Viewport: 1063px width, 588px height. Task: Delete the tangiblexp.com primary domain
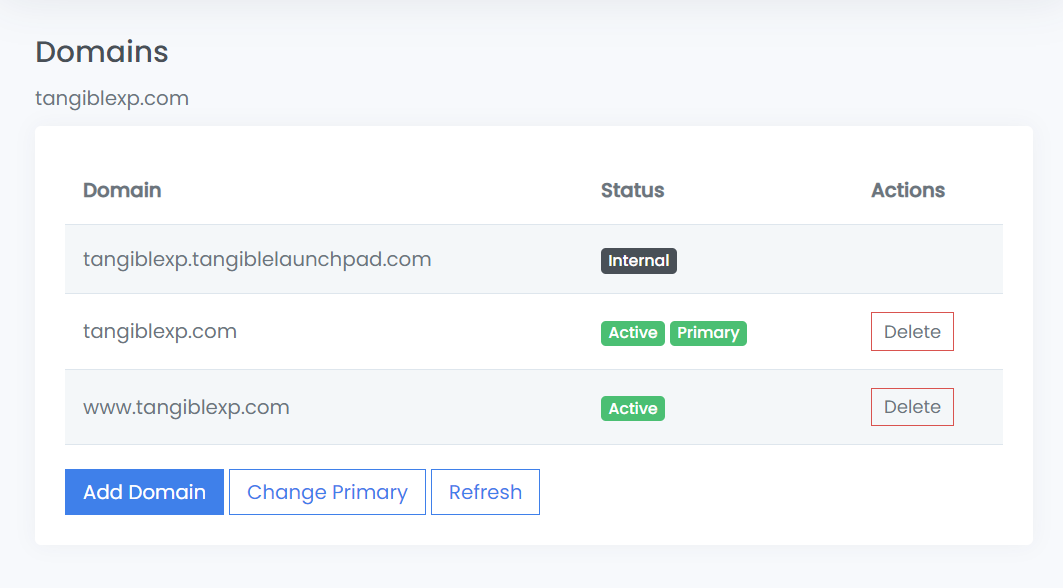tap(912, 332)
